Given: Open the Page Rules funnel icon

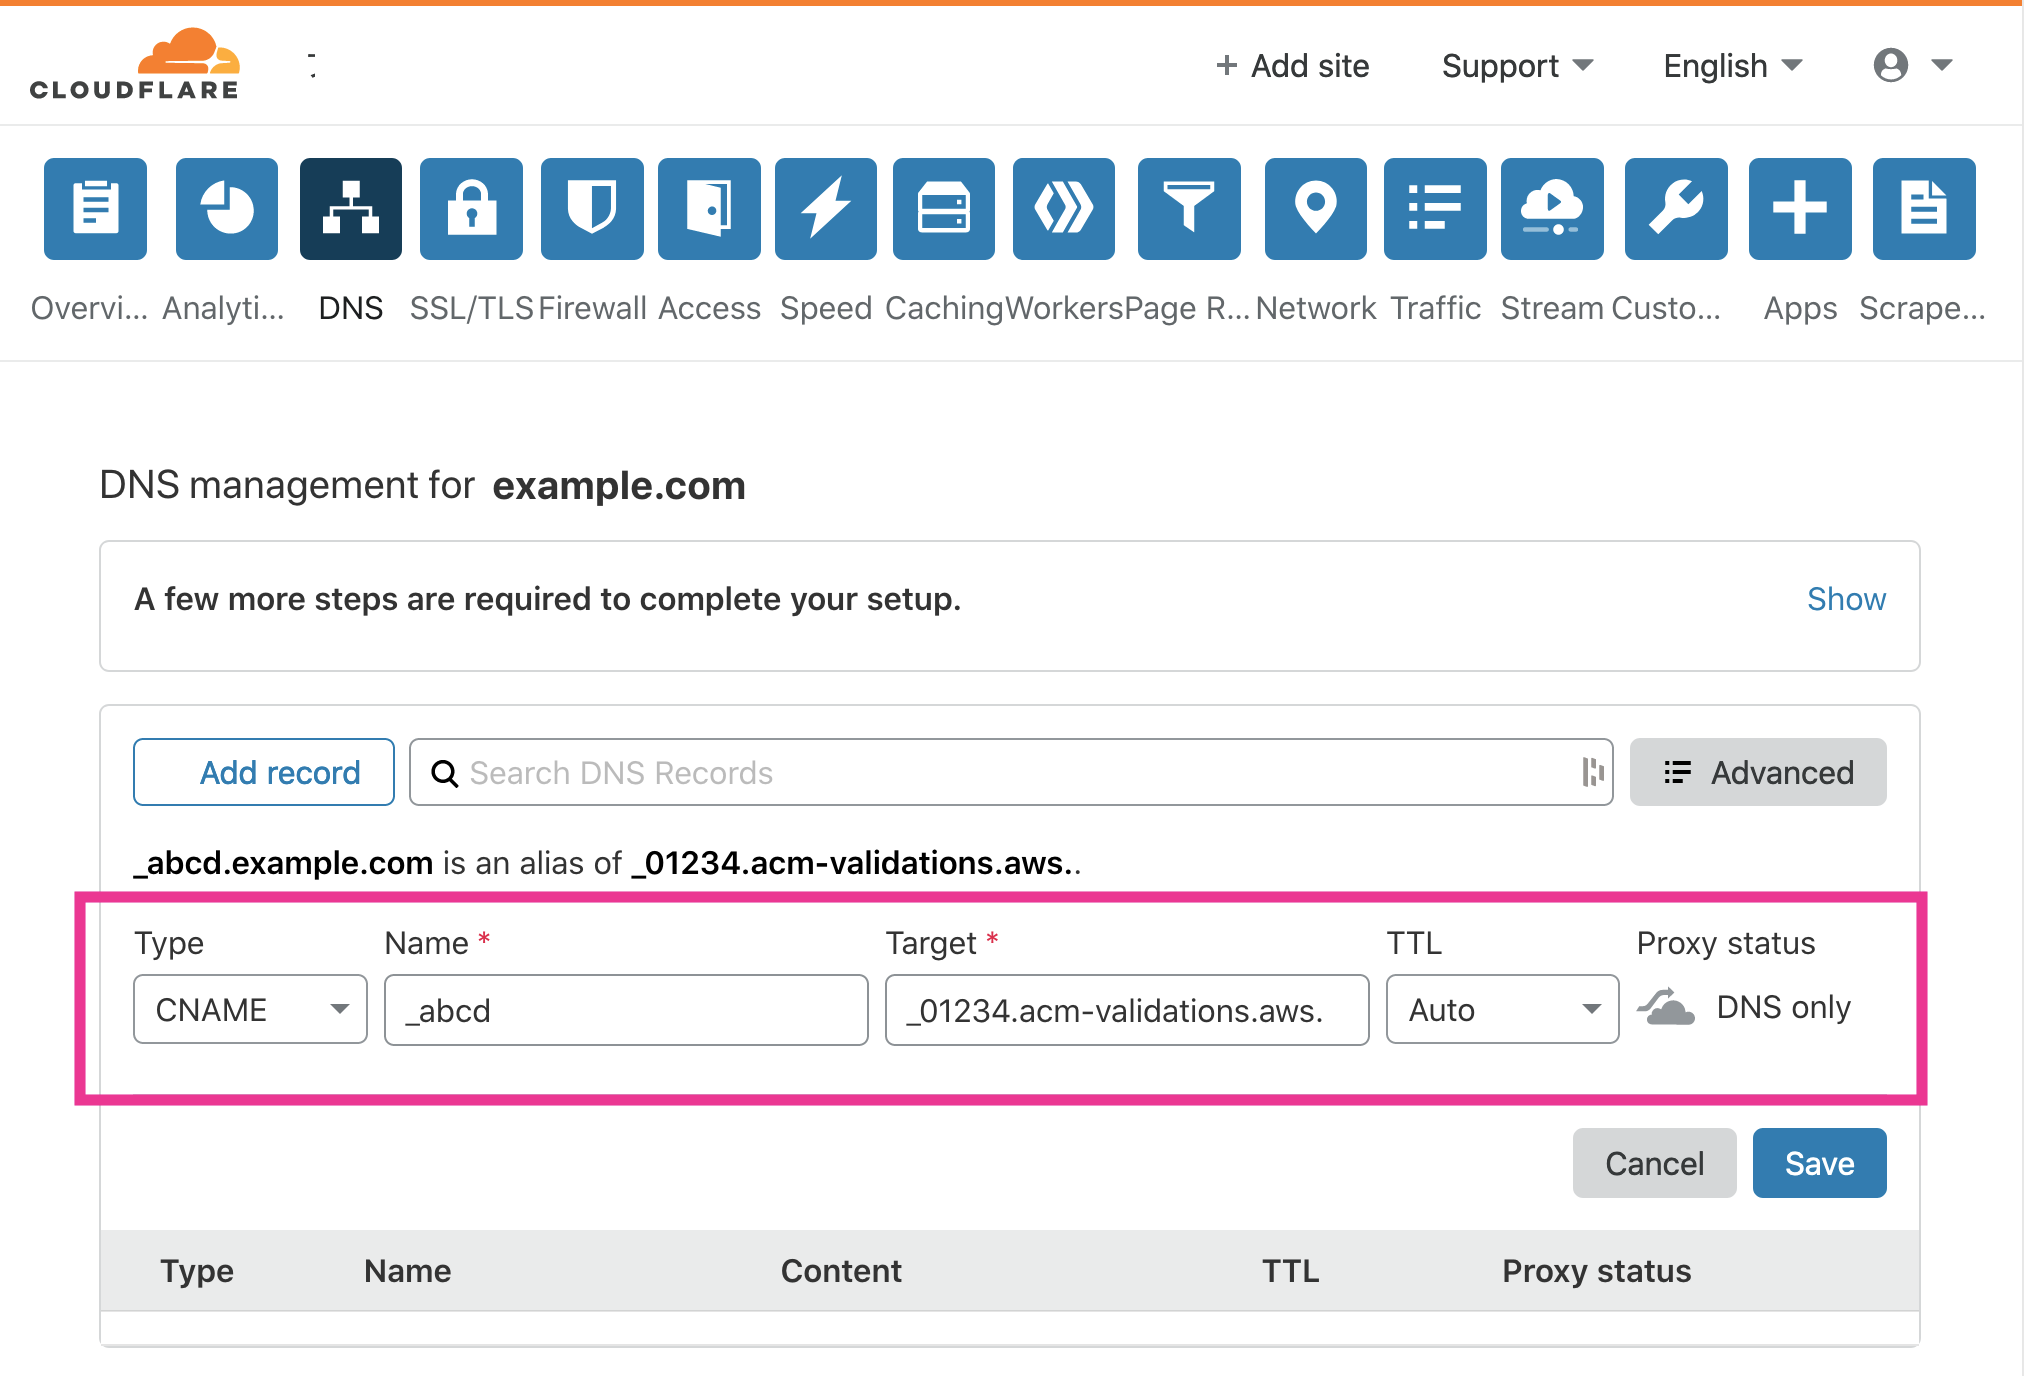Looking at the screenshot, I should [x=1189, y=209].
